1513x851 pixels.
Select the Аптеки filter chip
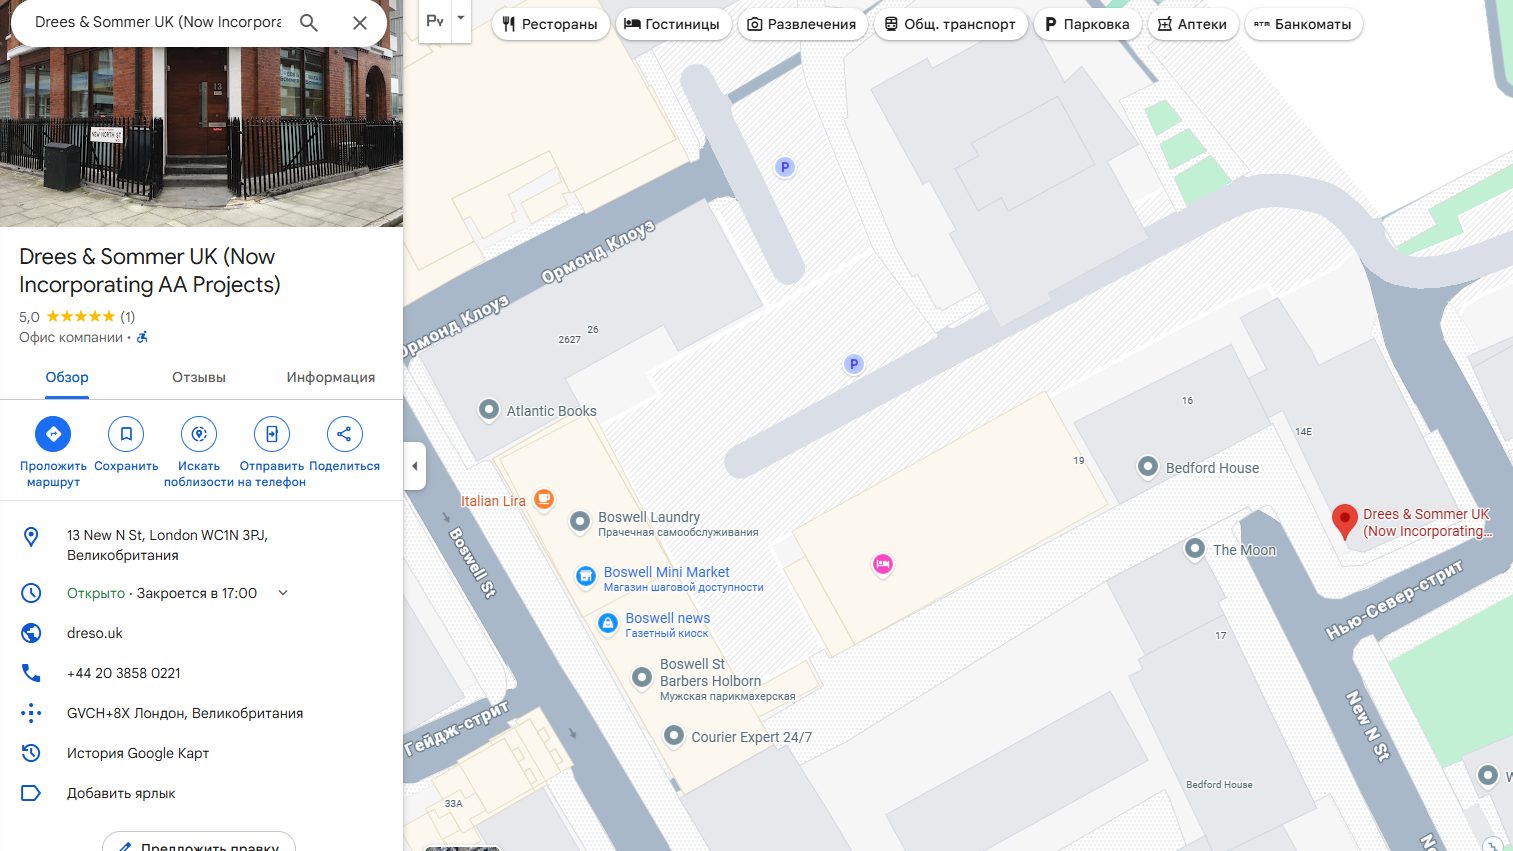[x=1193, y=24]
